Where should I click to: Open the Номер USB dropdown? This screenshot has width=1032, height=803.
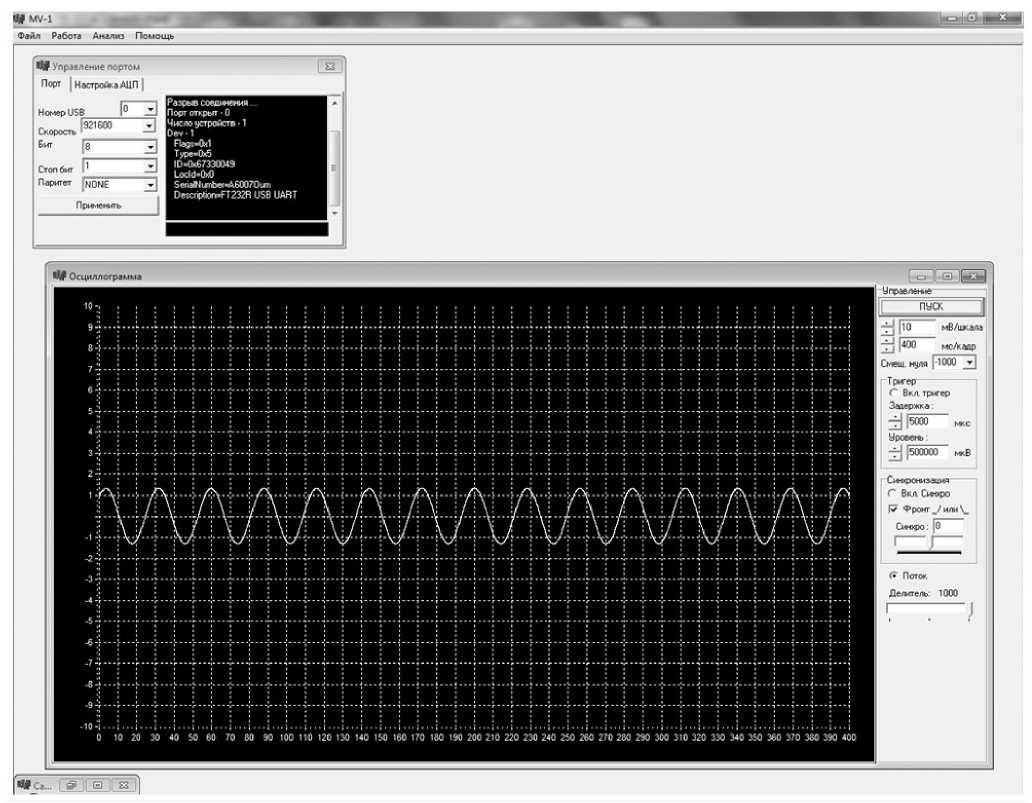(150, 108)
